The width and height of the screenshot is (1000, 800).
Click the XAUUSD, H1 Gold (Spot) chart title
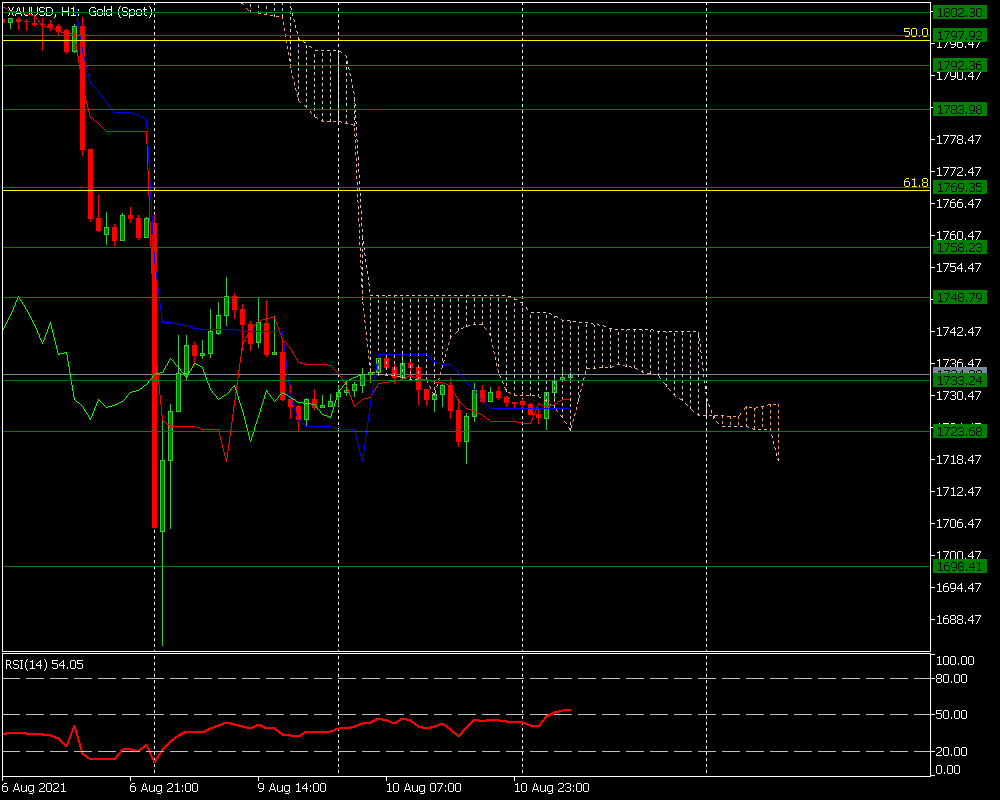point(80,11)
